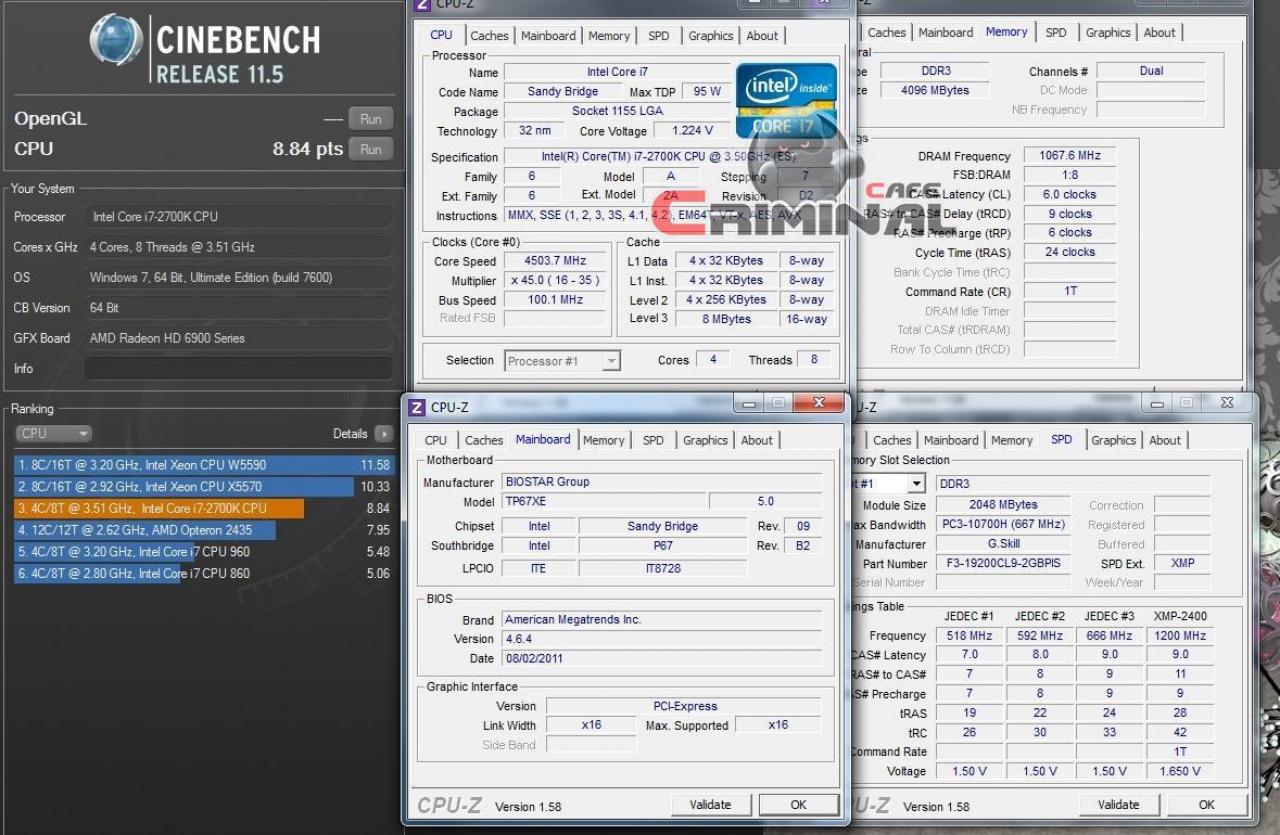Click the Socket 1155 LGA package field

[617, 111]
